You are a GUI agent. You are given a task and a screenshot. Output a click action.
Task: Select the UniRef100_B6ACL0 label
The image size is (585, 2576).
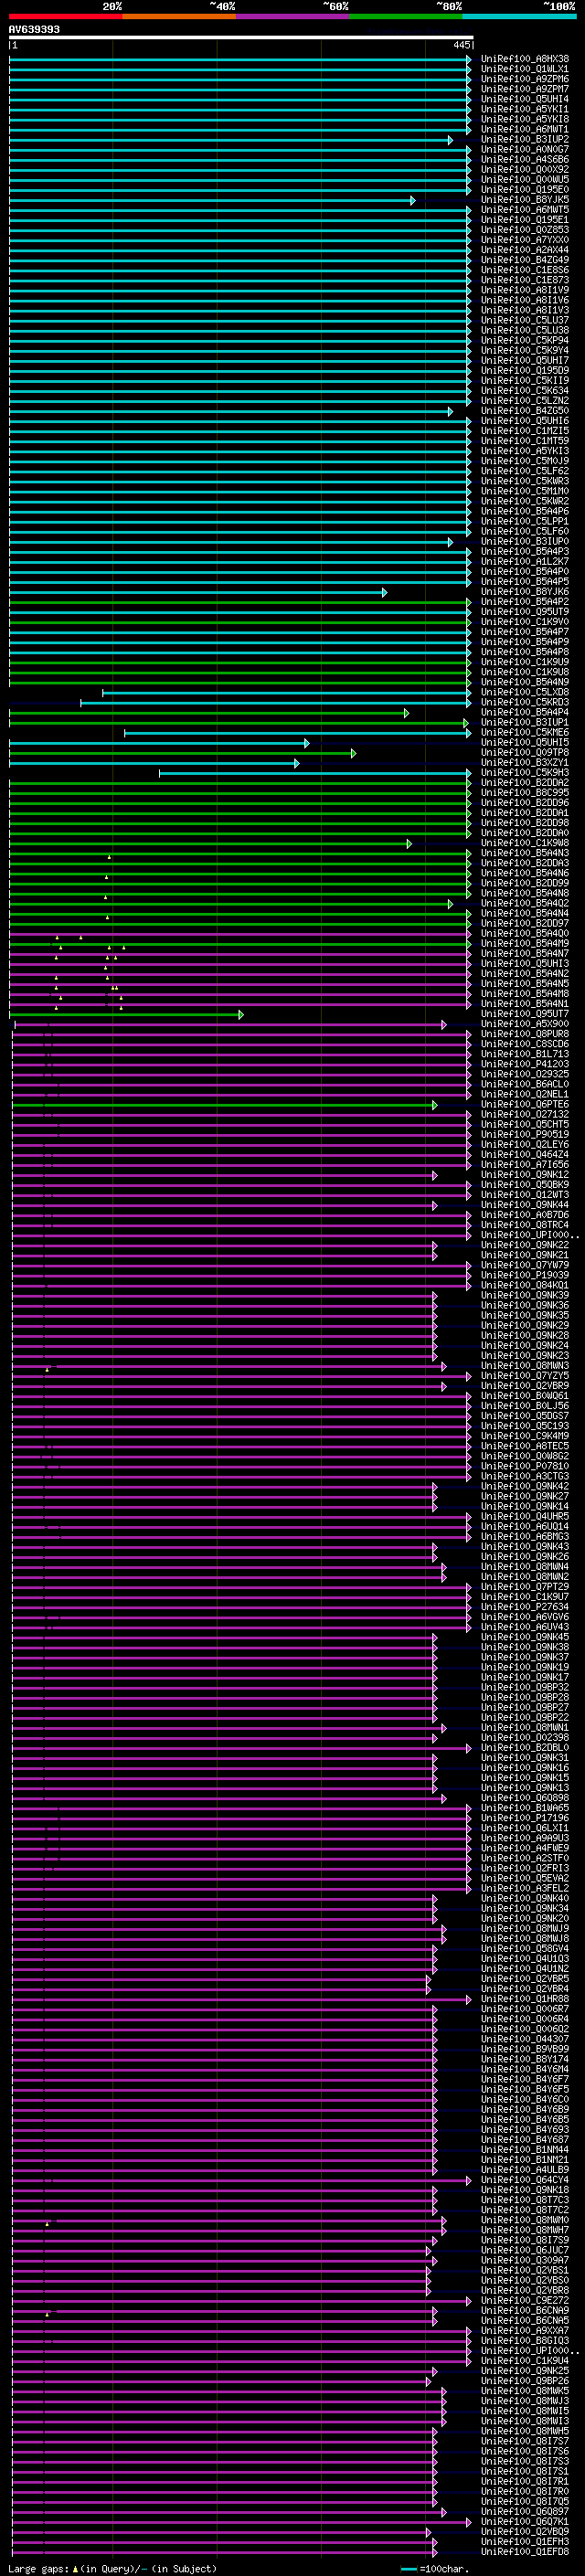coord(525,1084)
